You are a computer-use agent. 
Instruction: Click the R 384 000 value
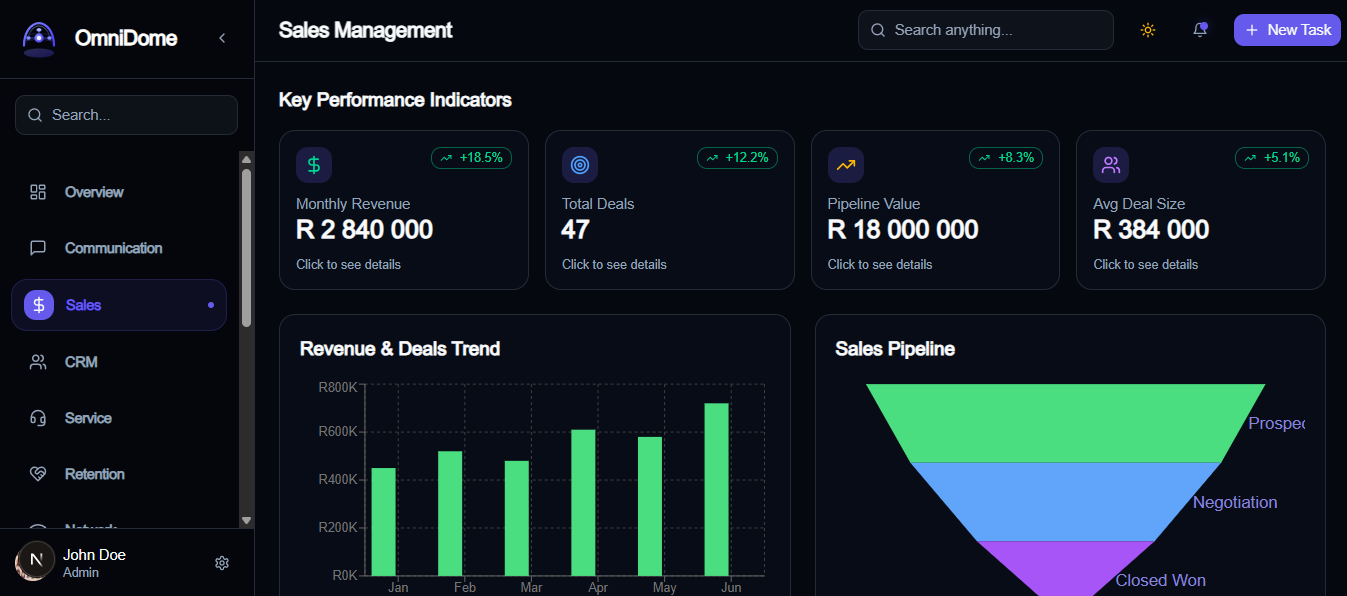[x=1151, y=230]
